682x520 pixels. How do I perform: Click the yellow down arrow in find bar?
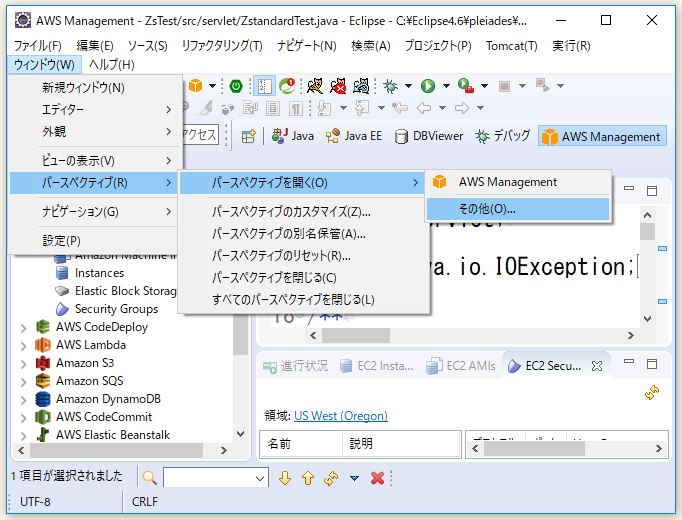point(285,478)
